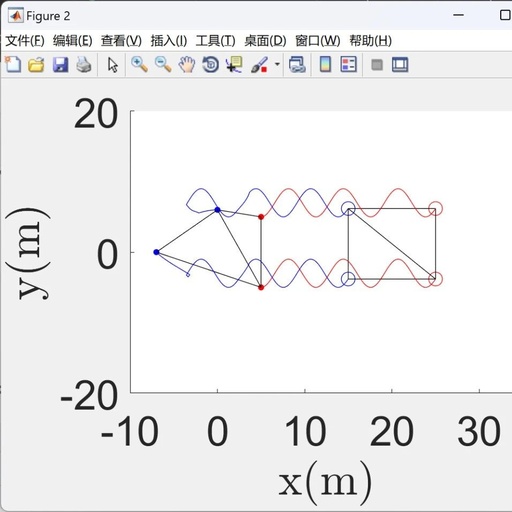Open the 查看(V) menu
The image size is (512, 512).
pos(121,41)
